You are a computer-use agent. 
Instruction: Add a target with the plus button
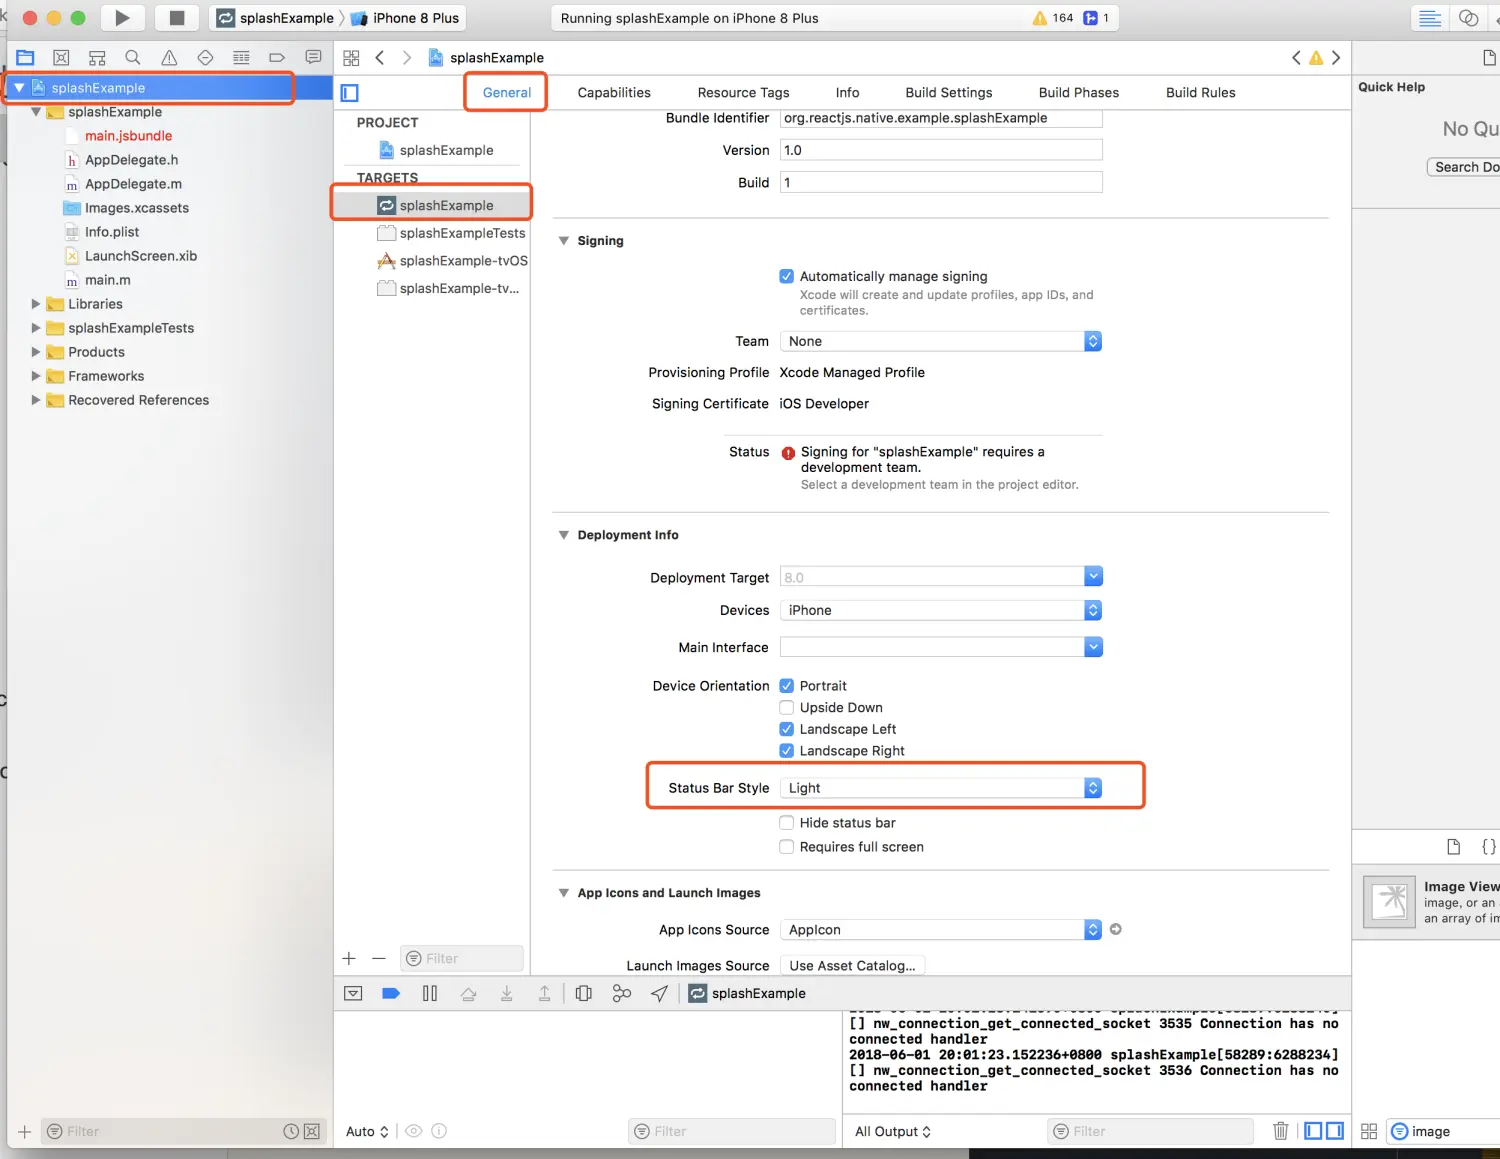click(349, 958)
